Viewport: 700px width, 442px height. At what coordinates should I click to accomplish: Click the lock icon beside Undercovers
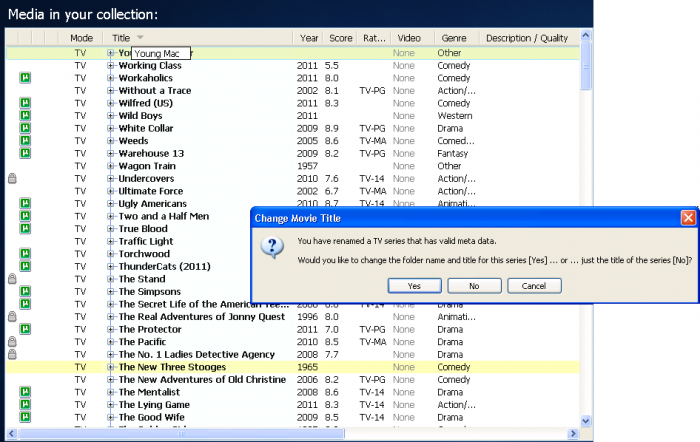[12, 178]
